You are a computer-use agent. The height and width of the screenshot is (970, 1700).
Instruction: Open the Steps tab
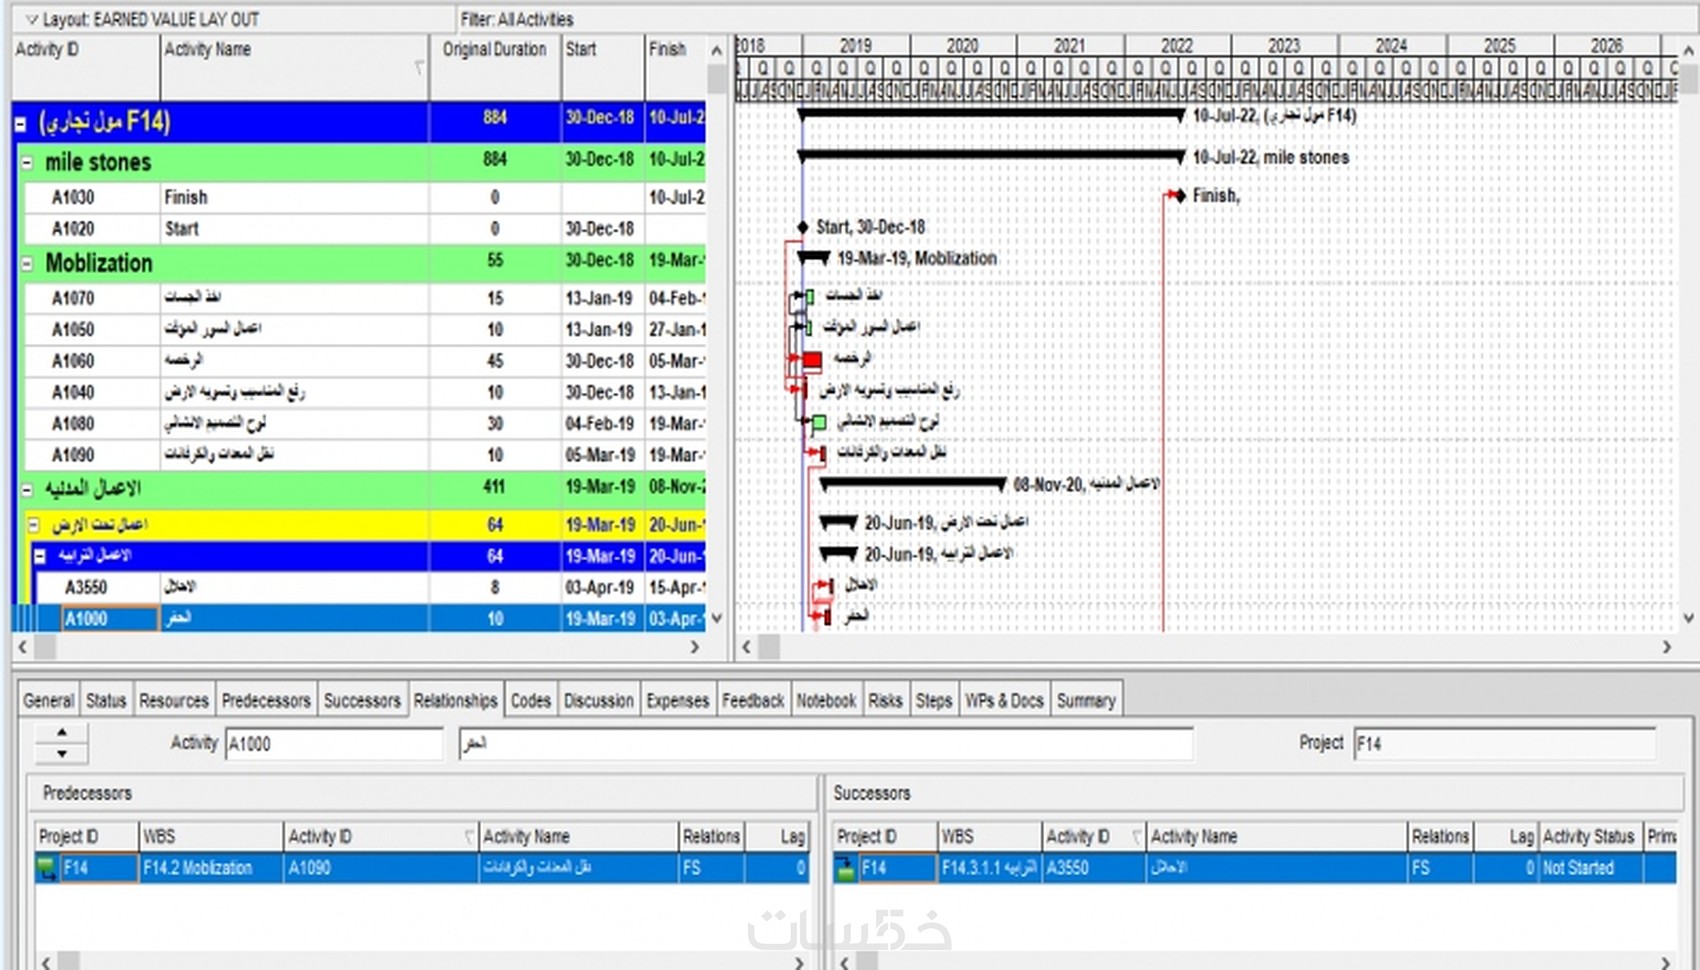tap(934, 700)
